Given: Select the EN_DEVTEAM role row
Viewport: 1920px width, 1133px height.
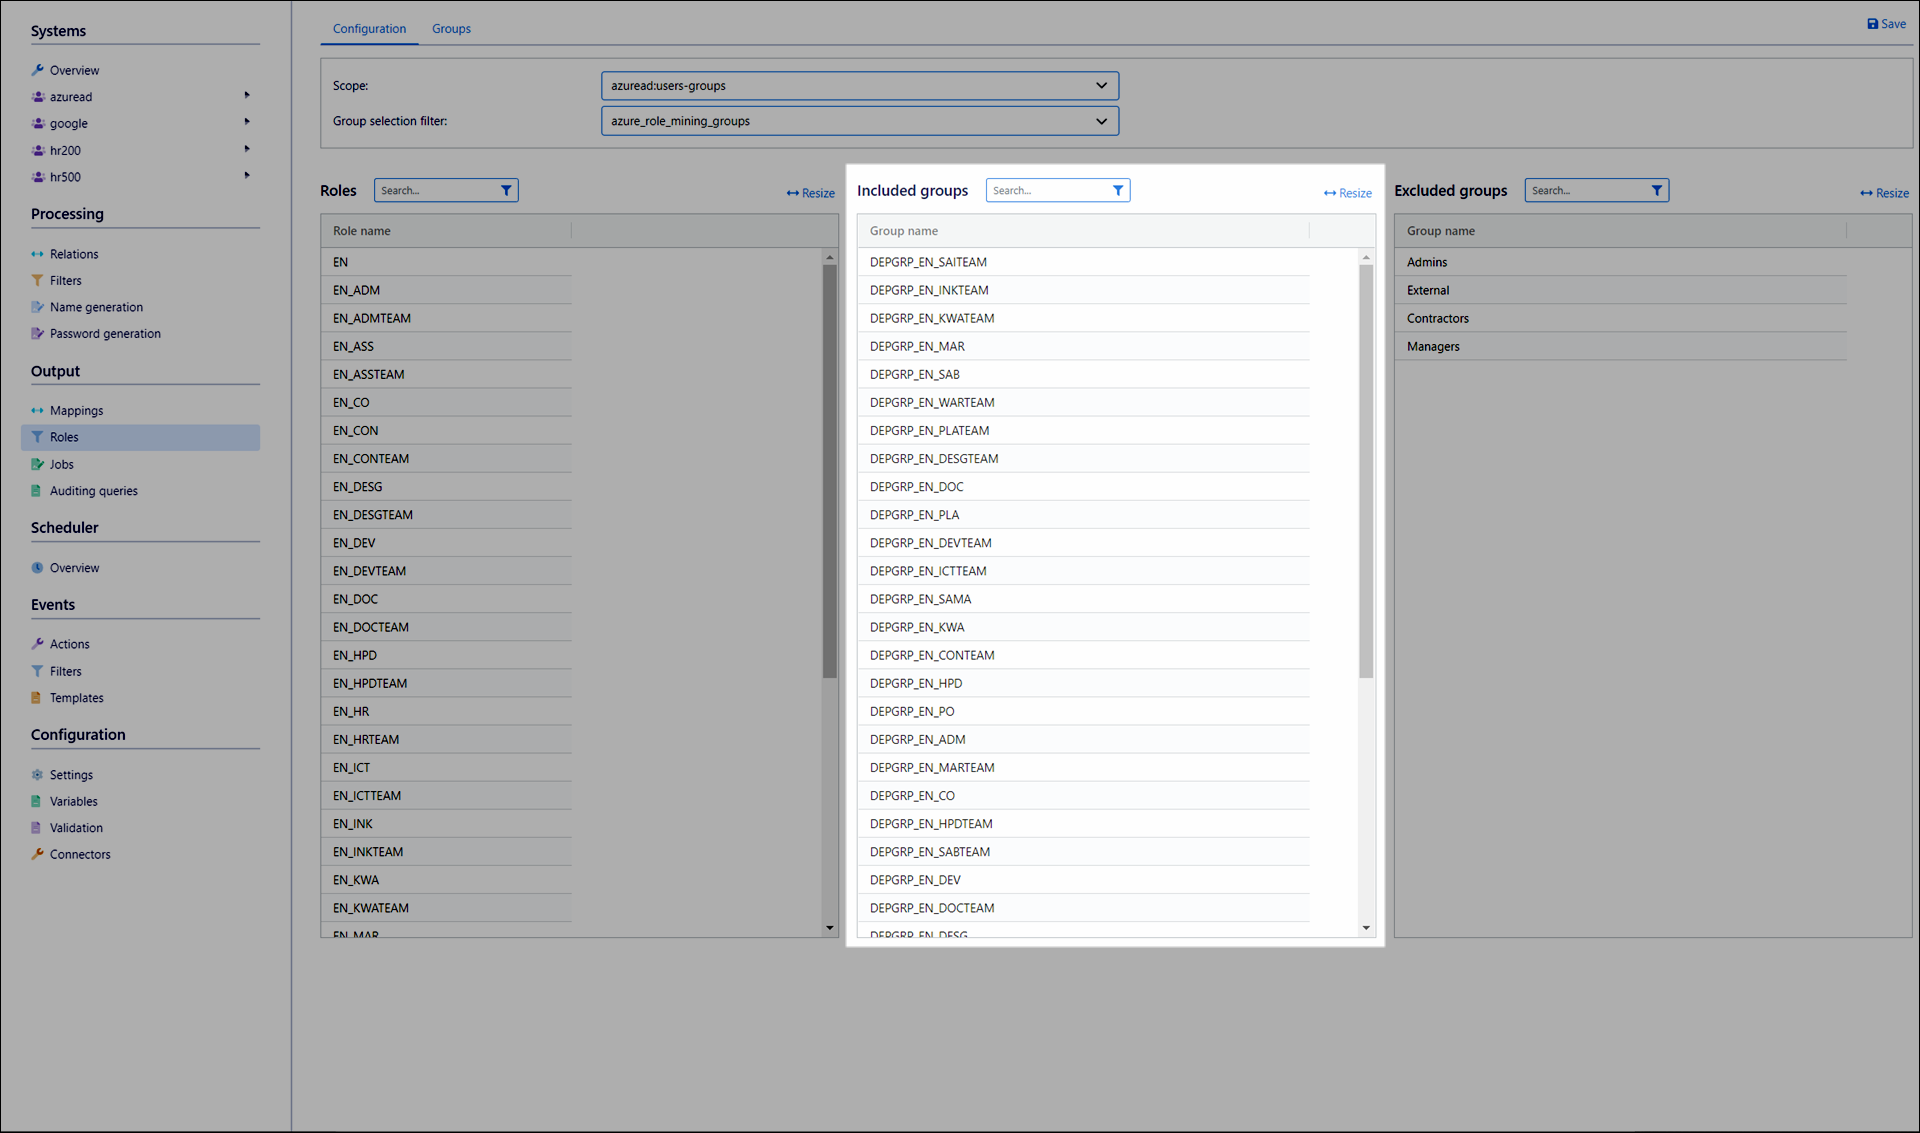Looking at the screenshot, I should click(x=369, y=571).
